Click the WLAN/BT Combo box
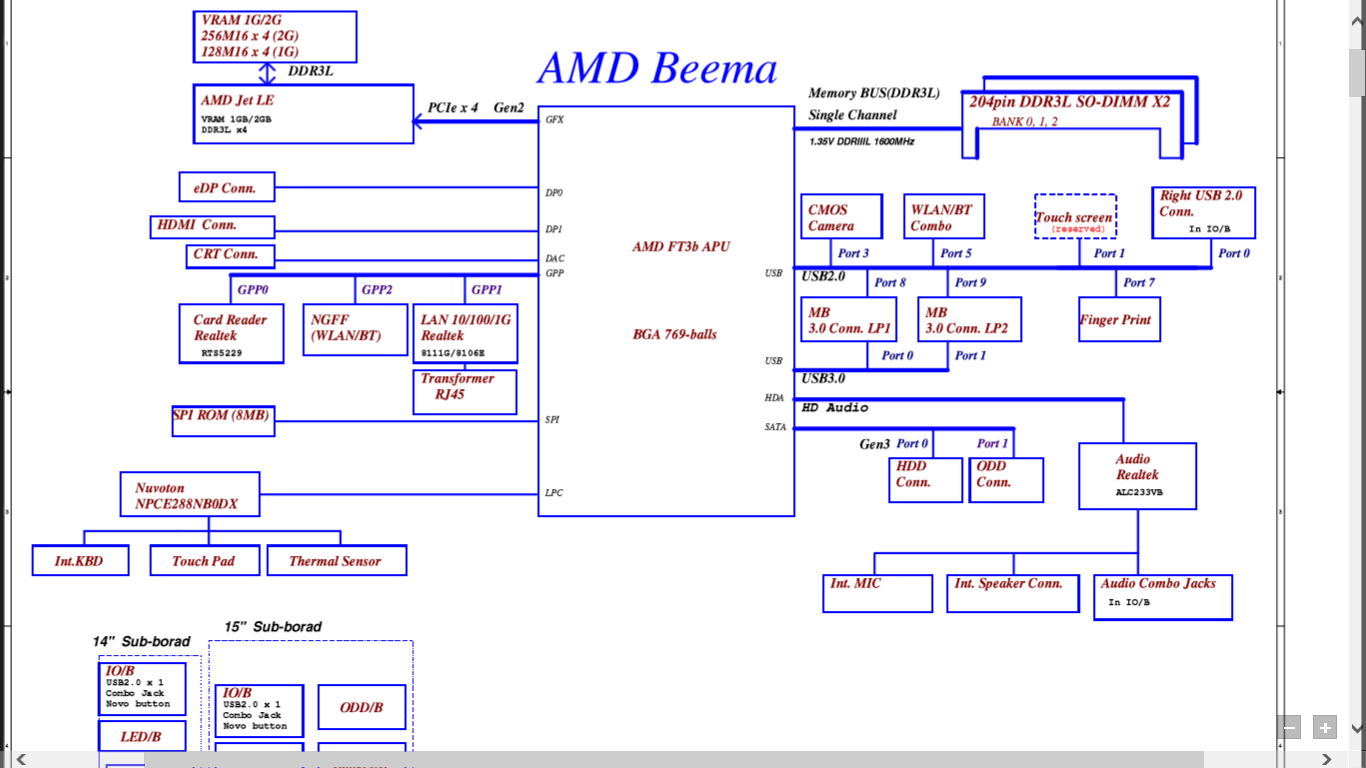The height and width of the screenshot is (768, 1366). click(944, 216)
